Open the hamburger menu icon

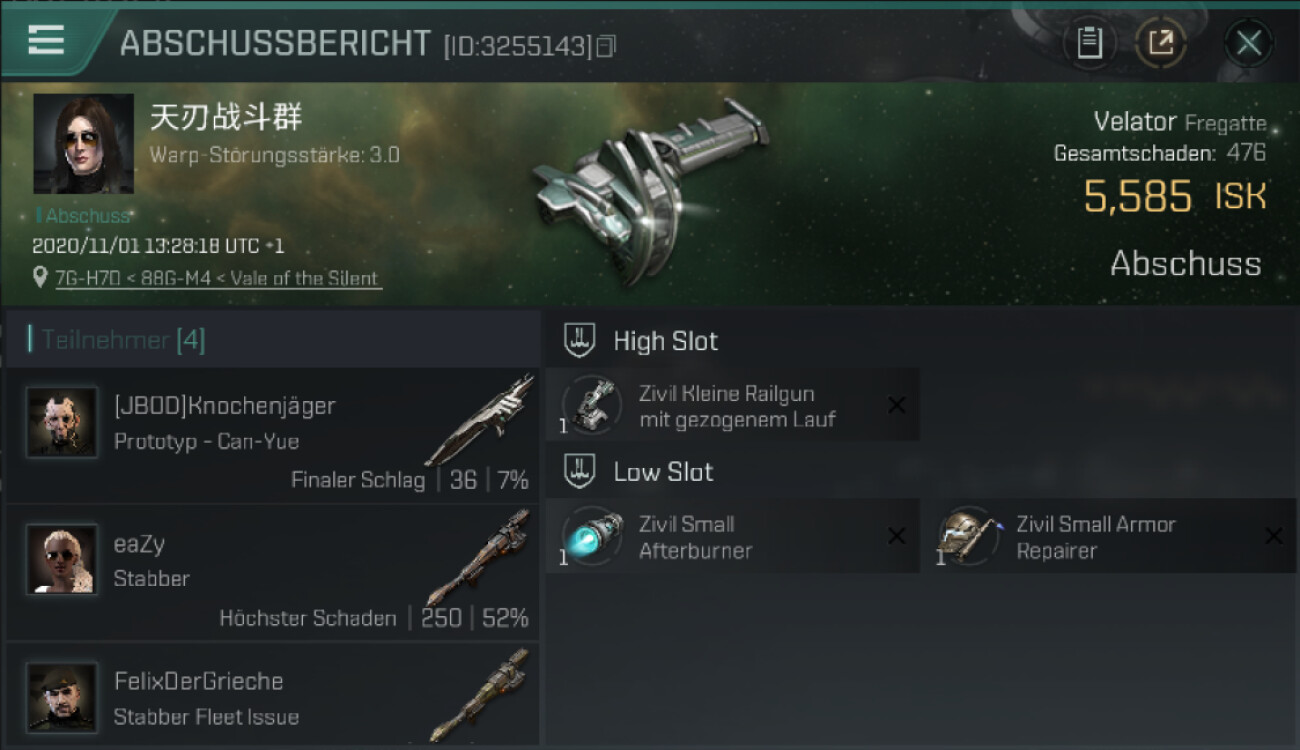tap(46, 40)
